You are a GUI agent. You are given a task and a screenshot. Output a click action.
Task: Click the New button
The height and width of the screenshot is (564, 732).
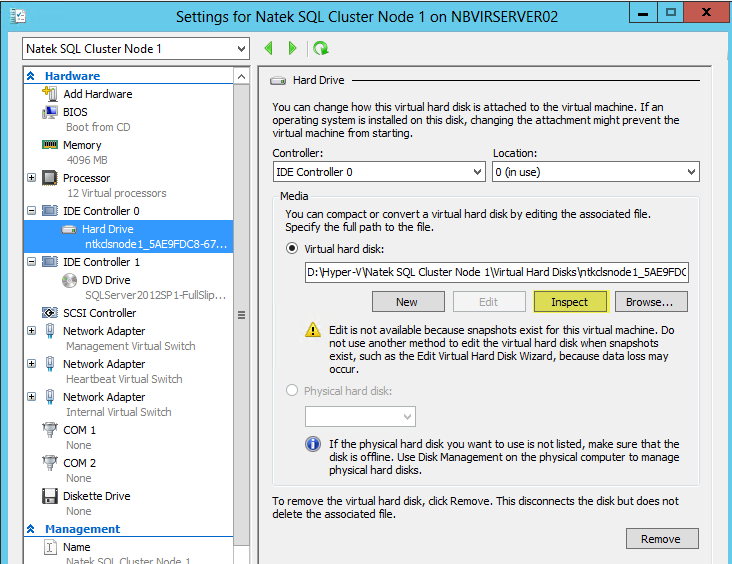click(x=408, y=302)
